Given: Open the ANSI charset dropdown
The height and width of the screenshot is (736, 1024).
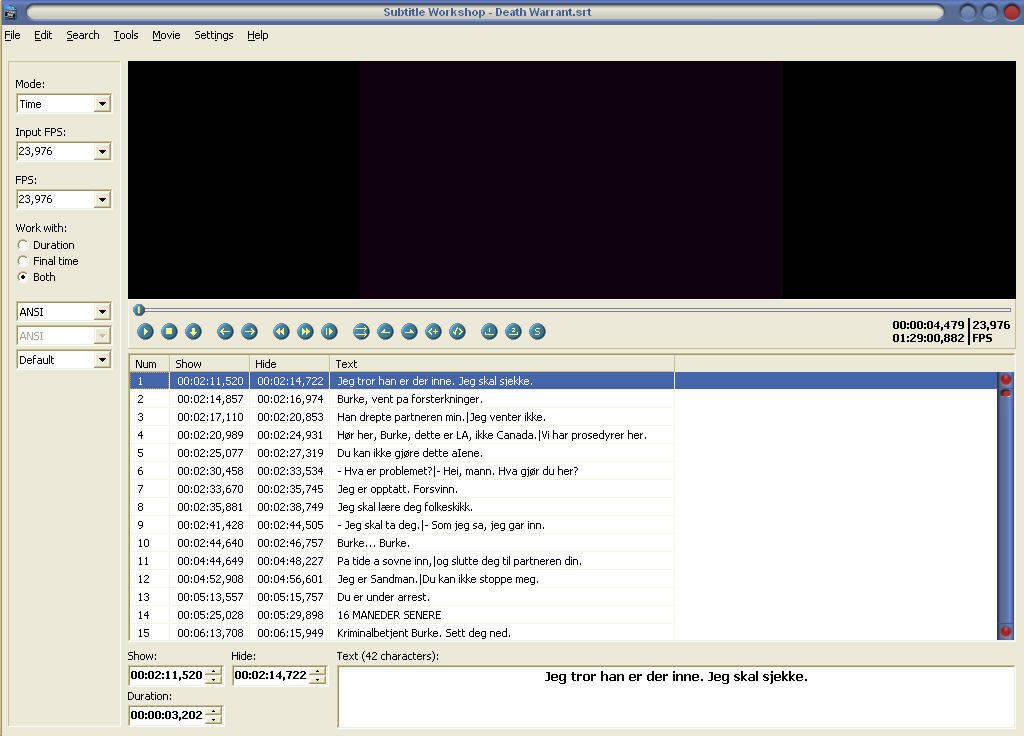Looking at the screenshot, I should click(x=102, y=312).
